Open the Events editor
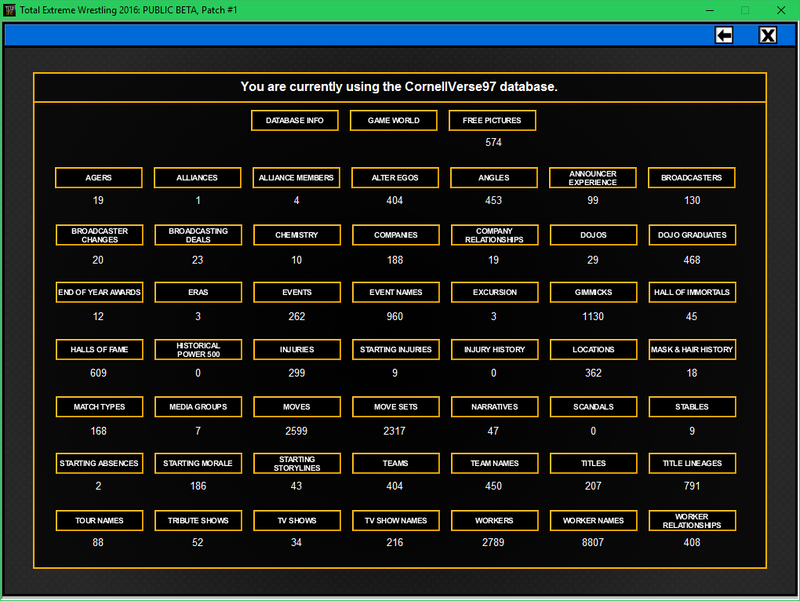 point(297,292)
